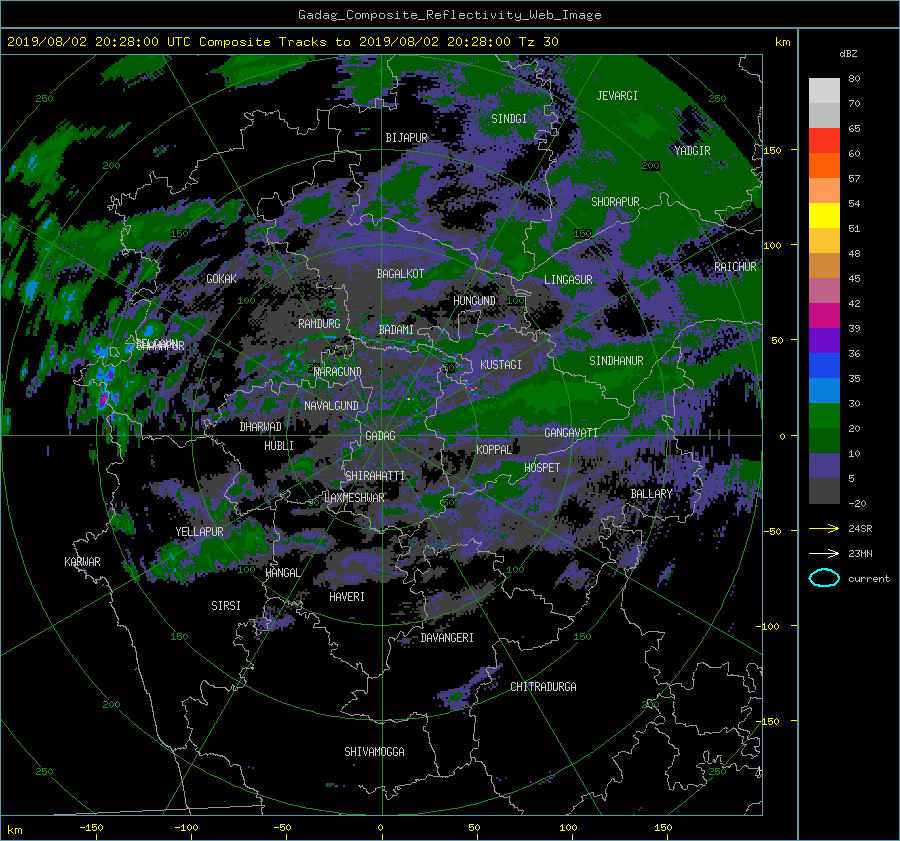The height and width of the screenshot is (841, 900).
Task: Click the HUNGUND city label
Action: [474, 301]
